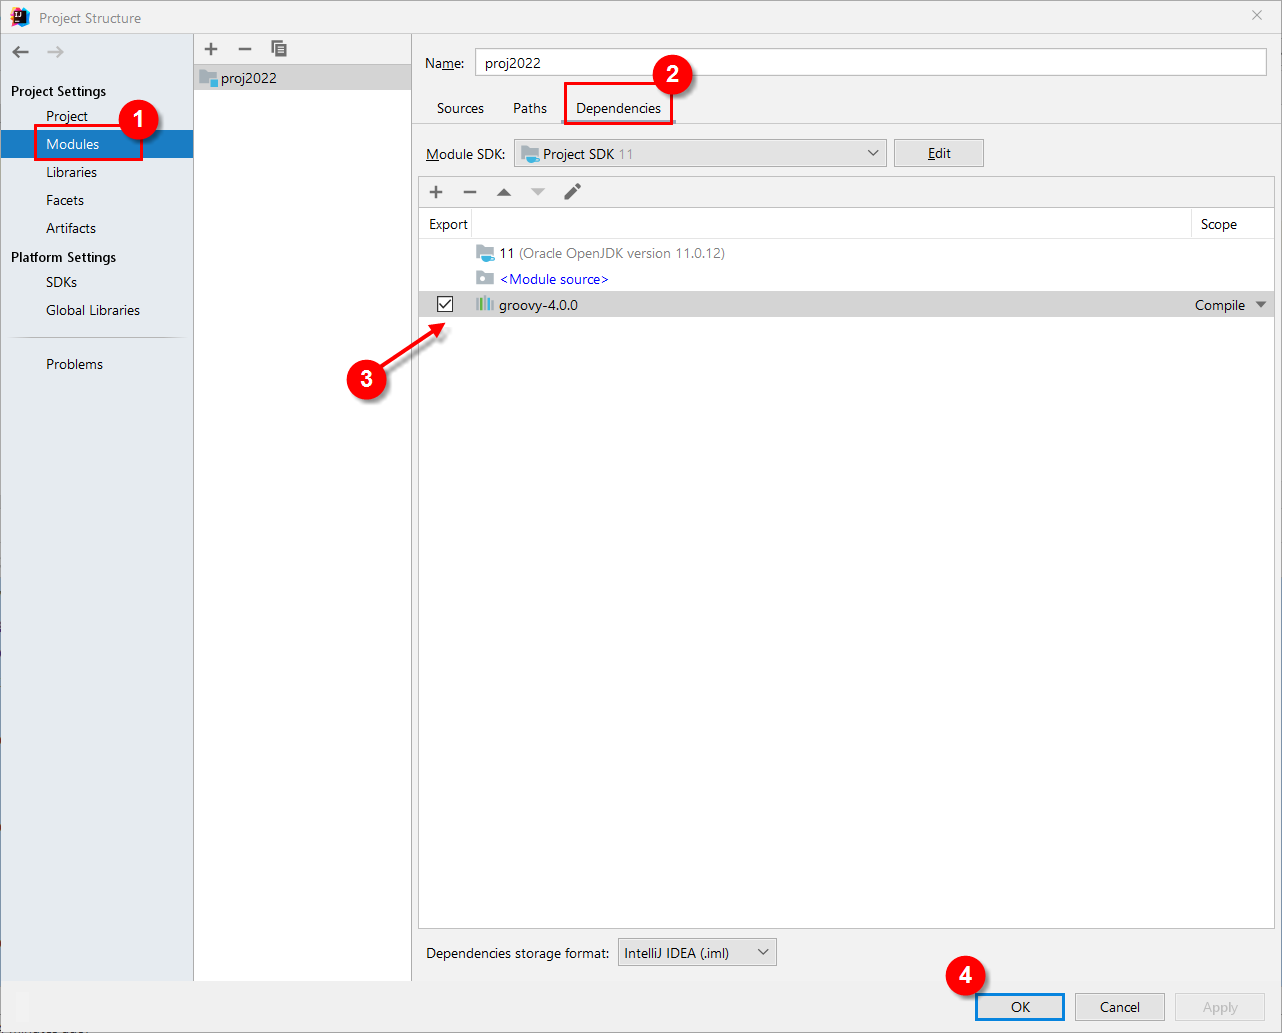Click the Module source folder icon

pos(485,278)
